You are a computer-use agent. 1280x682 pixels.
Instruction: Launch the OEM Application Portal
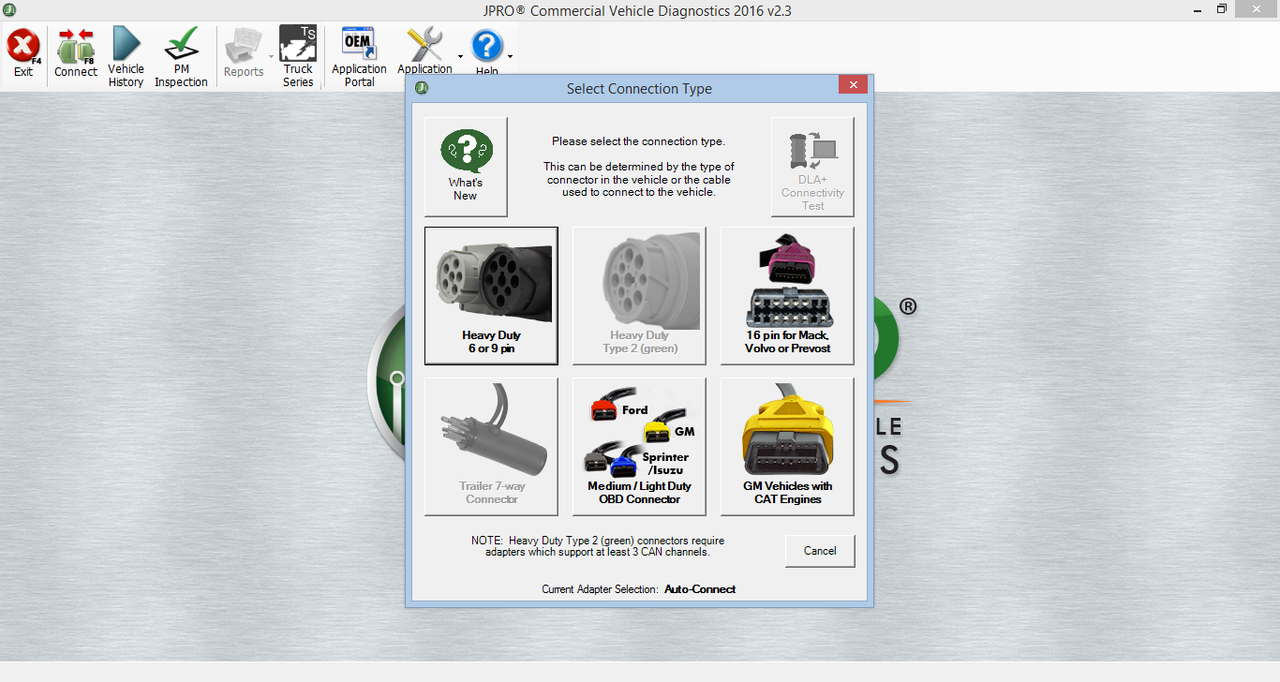359,57
